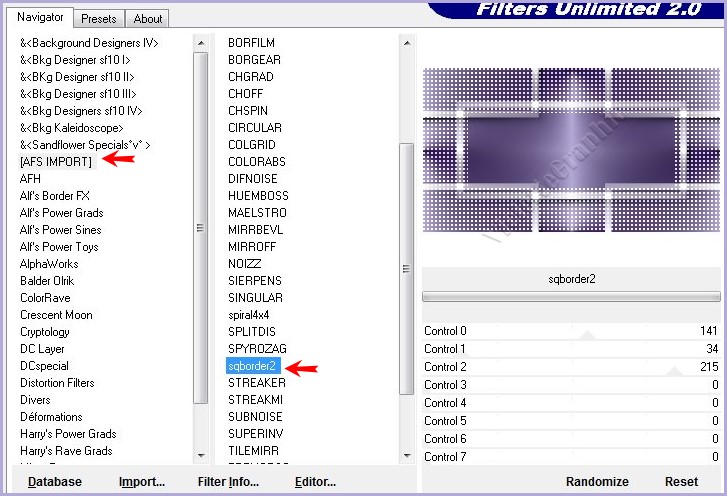Click the Database button
The width and height of the screenshot is (727, 496).
(x=55, y=482)
